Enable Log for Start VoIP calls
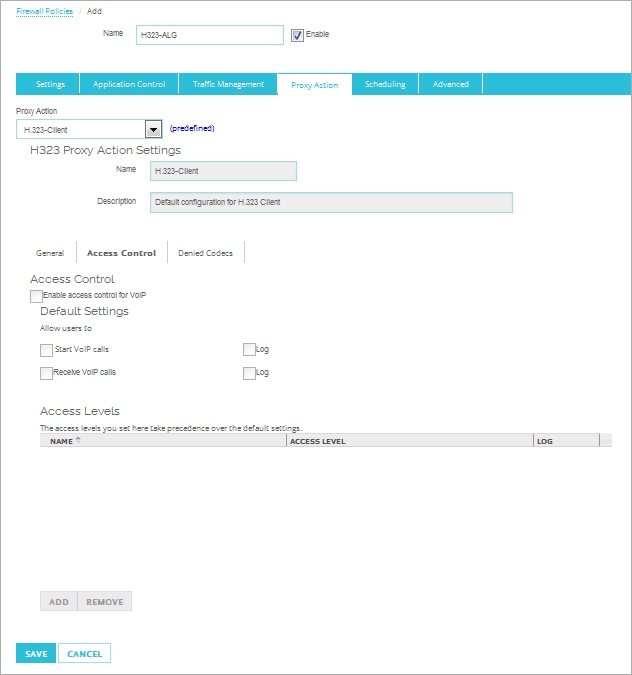The width and height of the screenshot is (632, 675). (x=249, y=350)
